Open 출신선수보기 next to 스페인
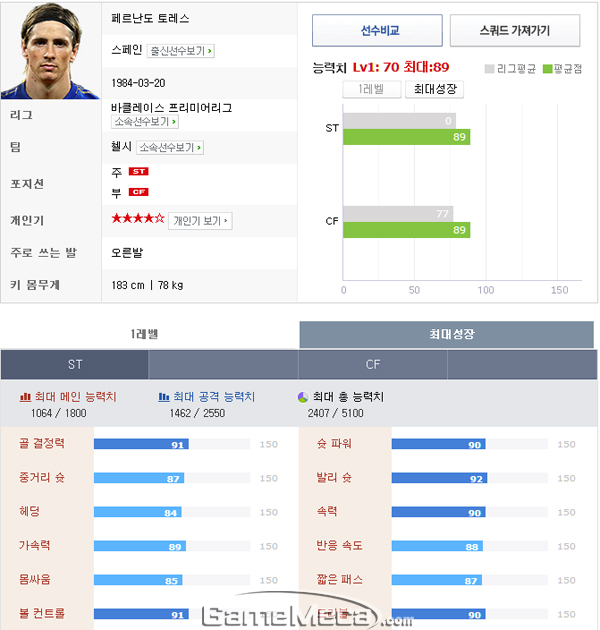Screen dimensions: 600x630 pyautogui.click(x=180, y=51)
